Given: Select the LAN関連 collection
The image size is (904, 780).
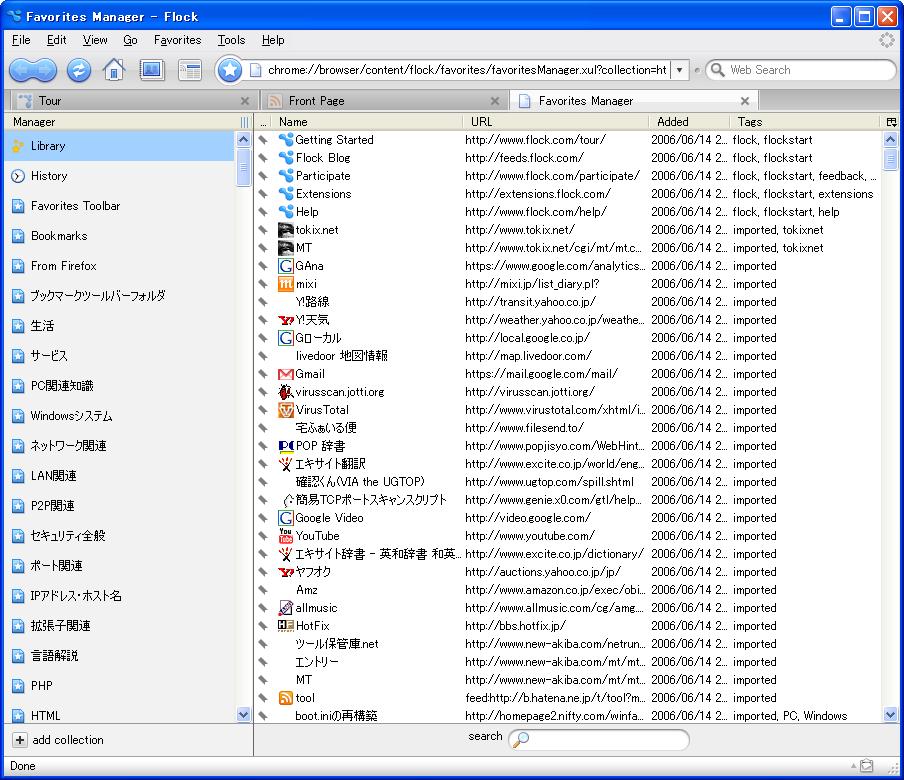Looking at the screenshot, I should pyautogui.click(x=119, y=476).
